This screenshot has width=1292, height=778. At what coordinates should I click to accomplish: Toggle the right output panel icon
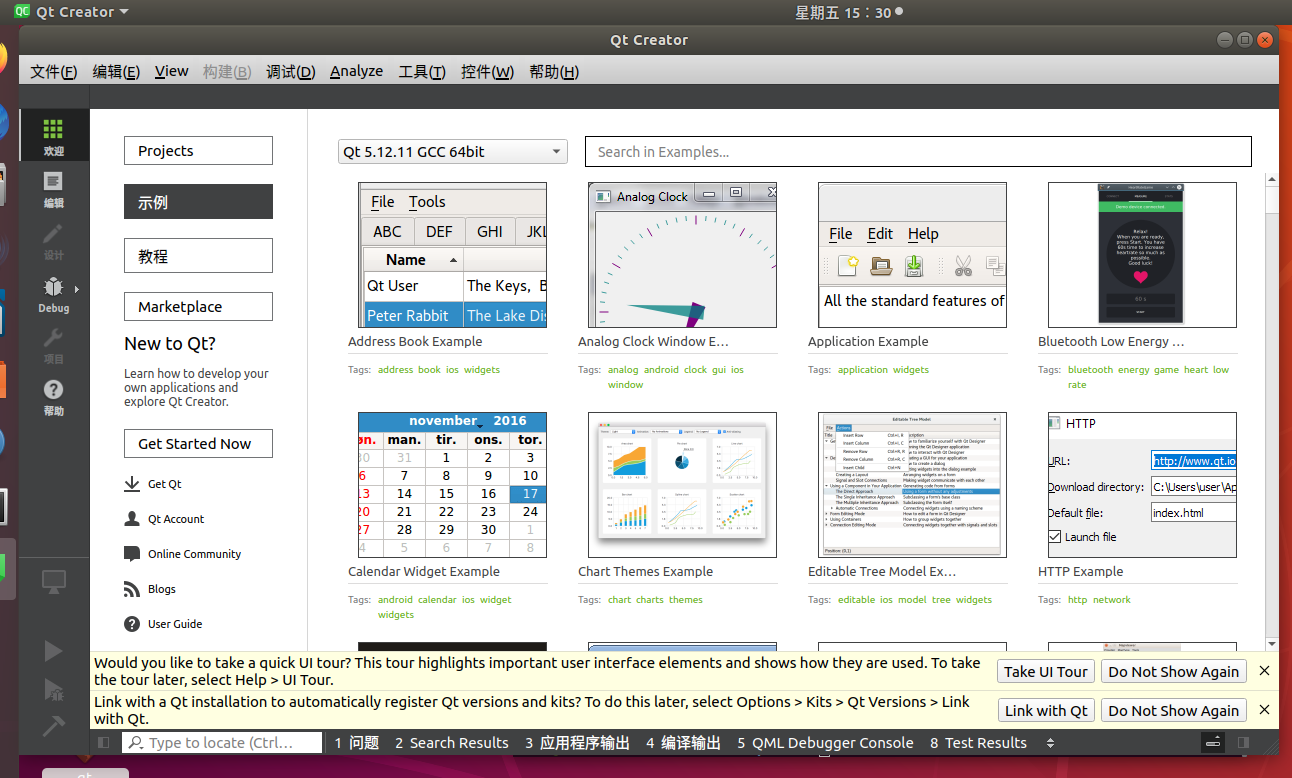[x=1243, y=742]
